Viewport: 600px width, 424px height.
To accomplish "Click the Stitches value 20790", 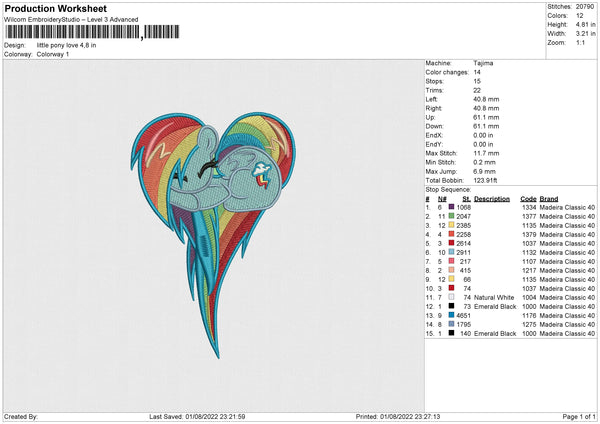I will [585, 7].
